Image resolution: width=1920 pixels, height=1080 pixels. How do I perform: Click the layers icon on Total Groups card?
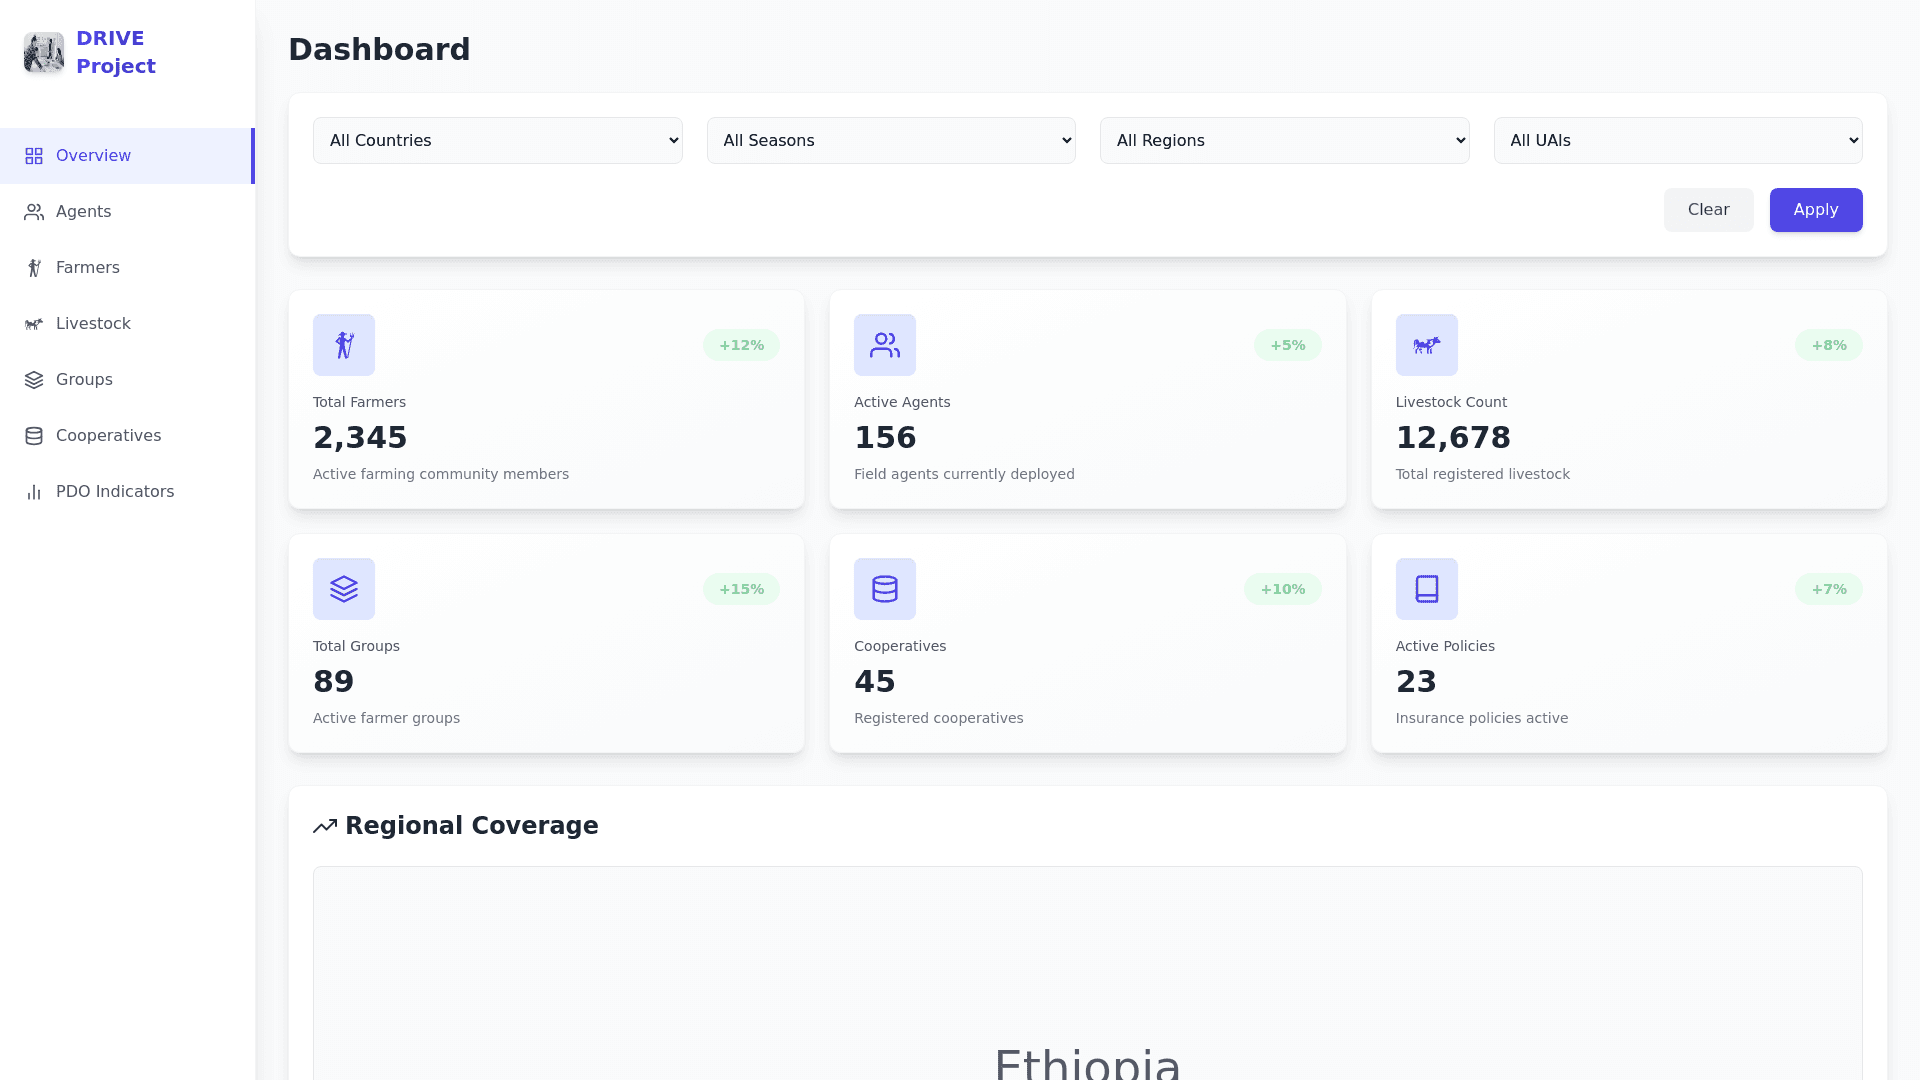pos(344,589)
